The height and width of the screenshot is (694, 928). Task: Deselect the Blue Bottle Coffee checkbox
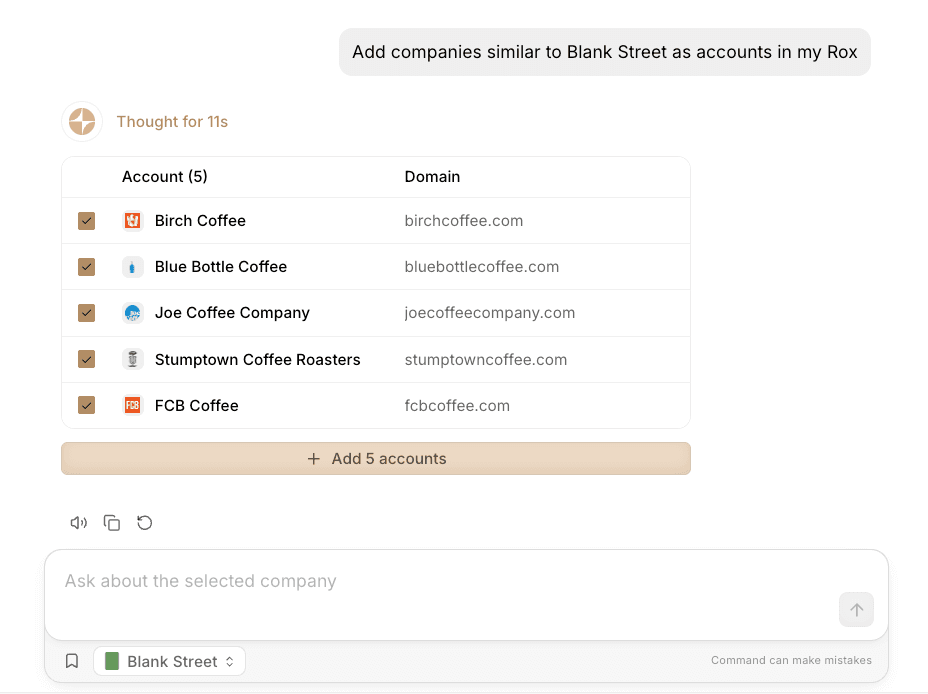click(87, 267)
